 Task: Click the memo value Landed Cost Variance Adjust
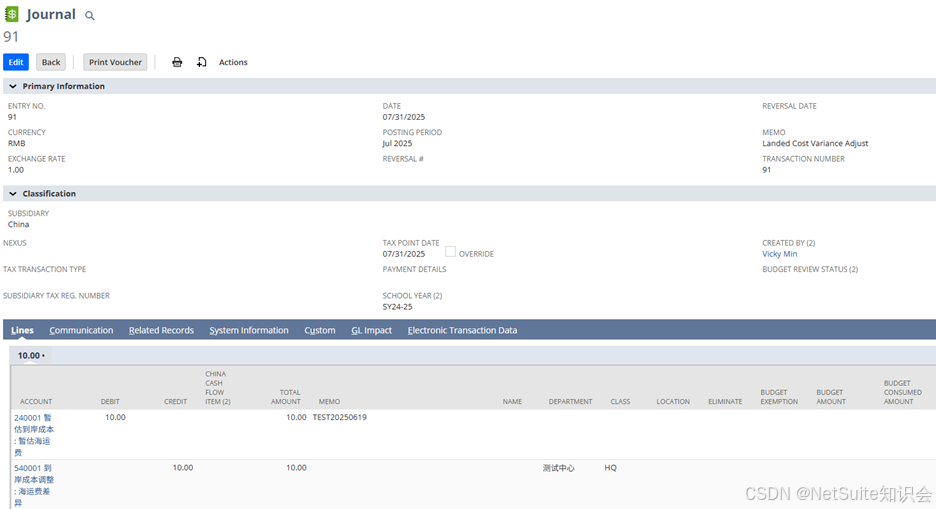pos(815,143)
